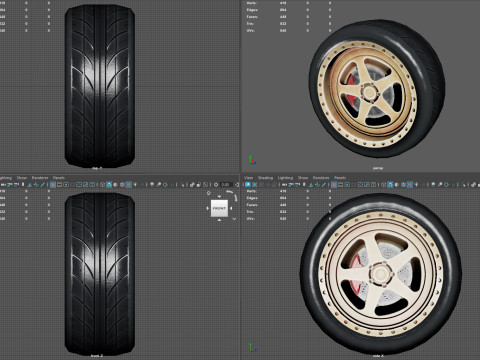Expand ViewCube options chevron
This screenshot has width=480, height=360.
234,219
